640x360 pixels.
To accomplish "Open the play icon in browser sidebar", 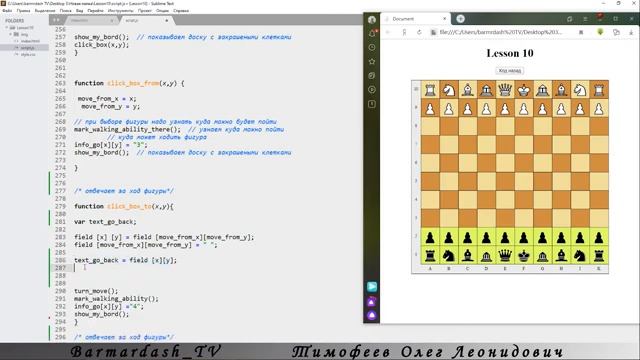I will (372, 90).
